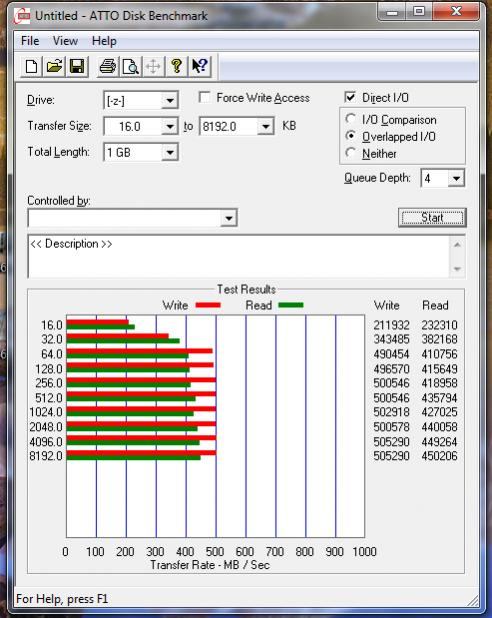Click read value 232310
492x618 pixels.
[440, 325]
